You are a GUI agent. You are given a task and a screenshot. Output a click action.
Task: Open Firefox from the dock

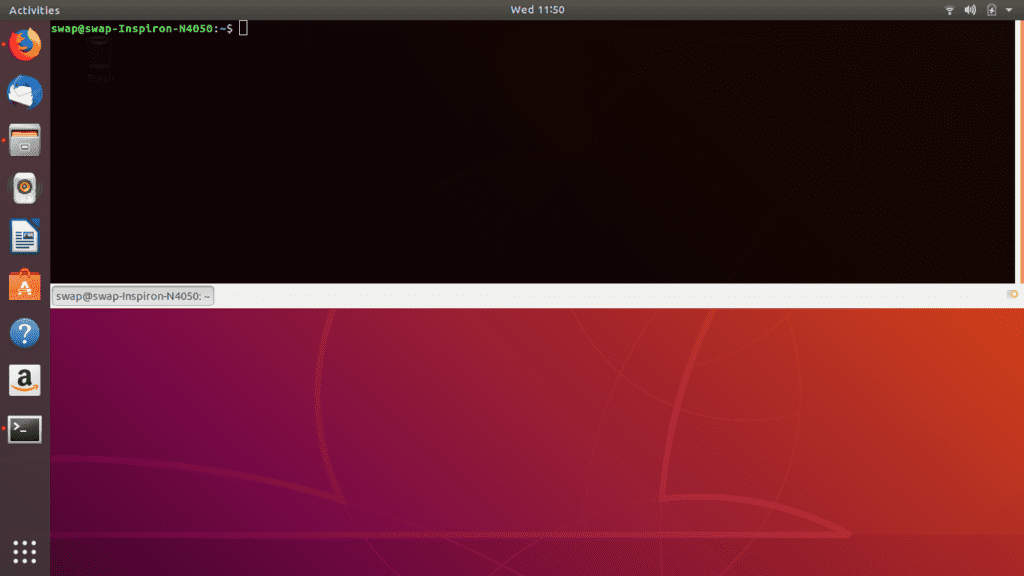[23, 44]
